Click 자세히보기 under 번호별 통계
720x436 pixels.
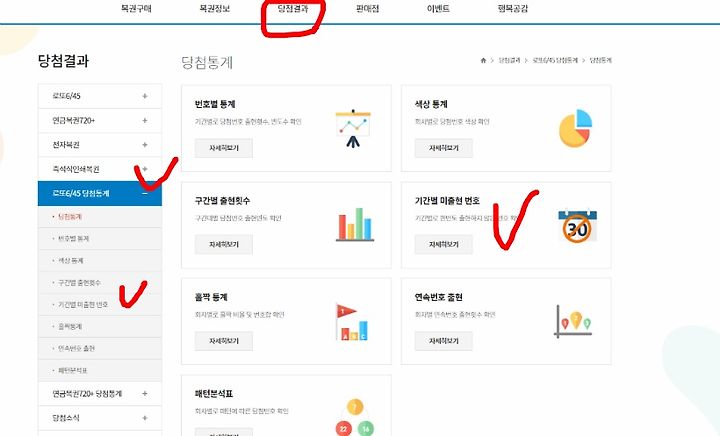pyautogui.click(x=224, y=148)
